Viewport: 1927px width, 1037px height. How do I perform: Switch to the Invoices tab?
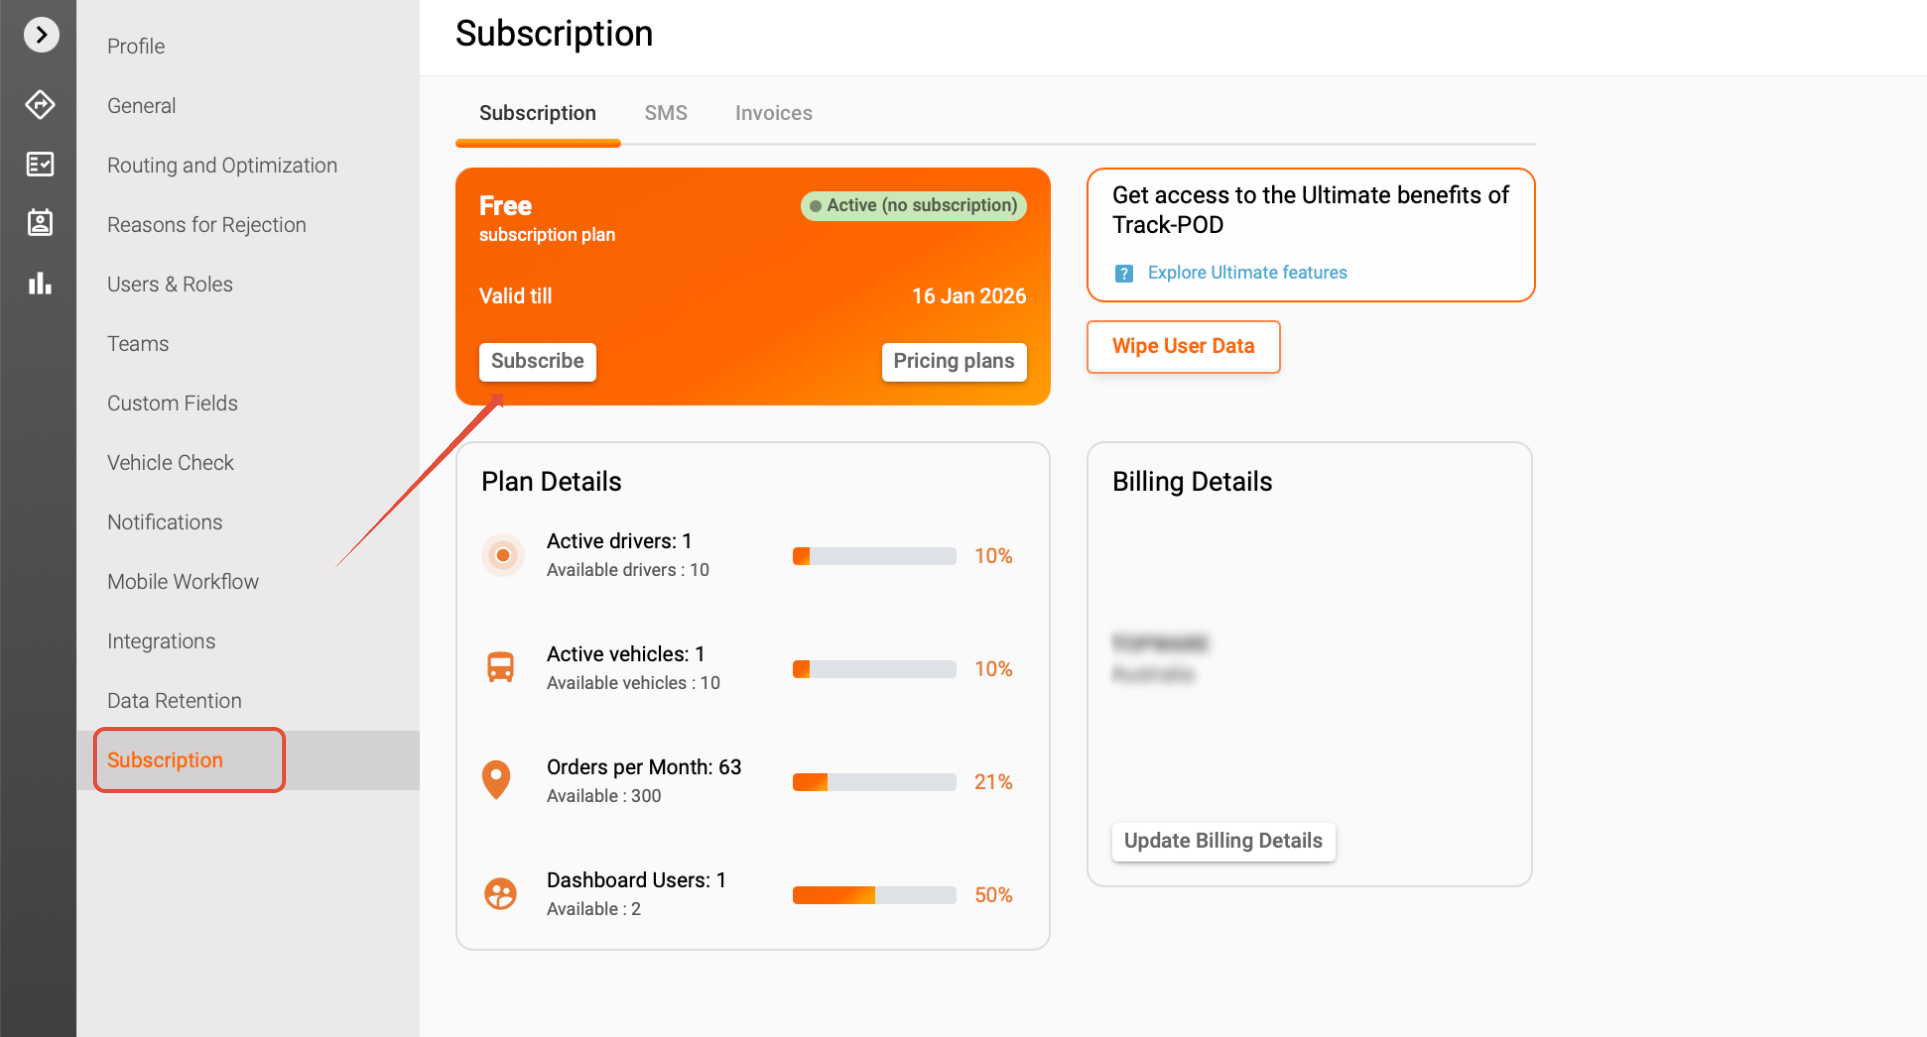click(773, 113)
